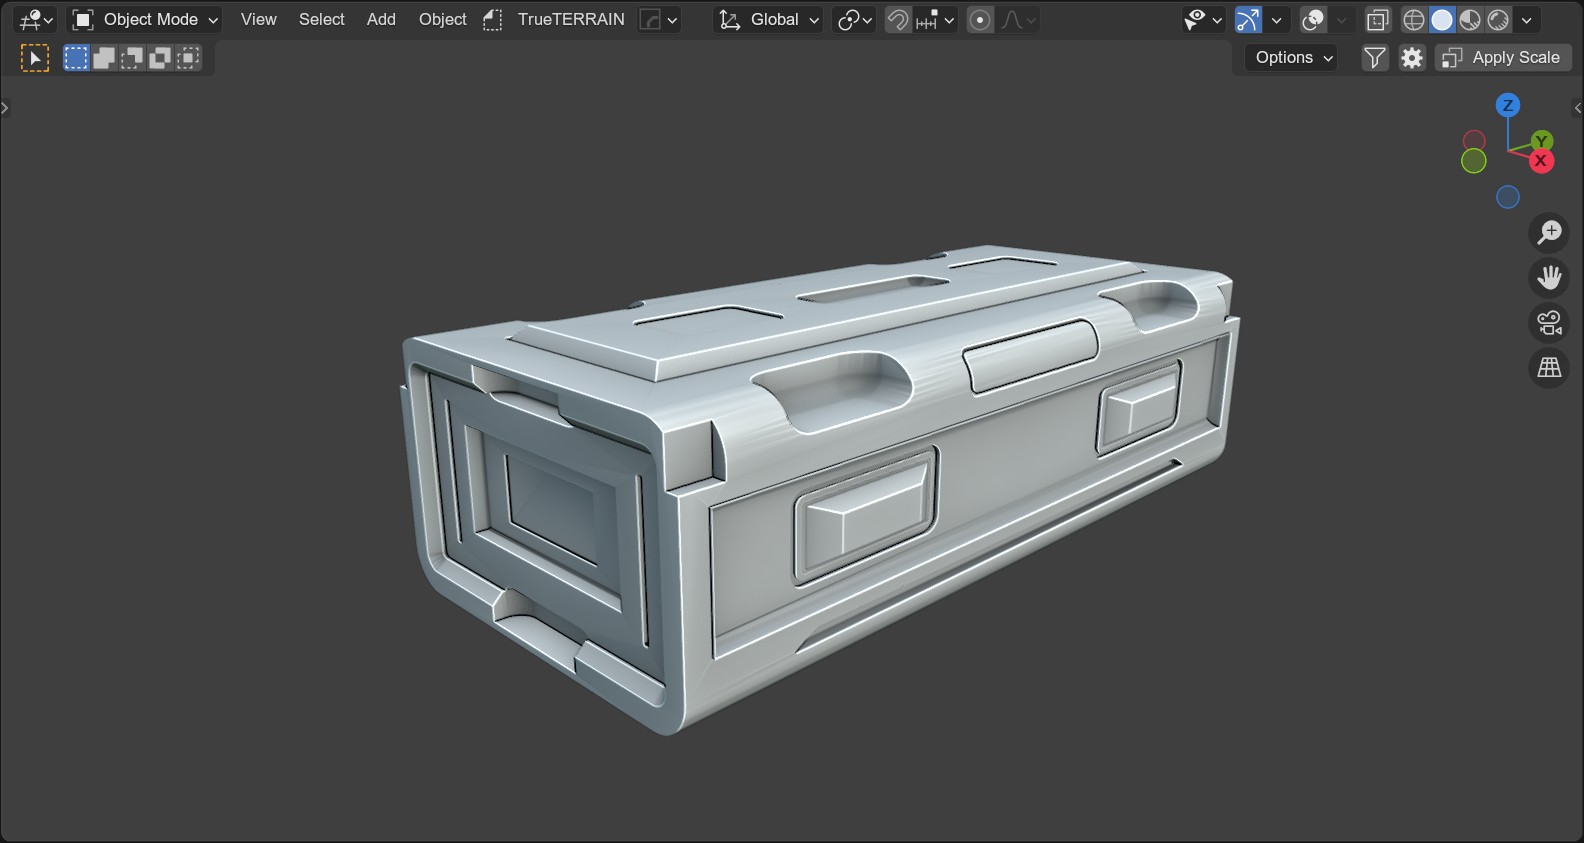The image size is (1584, 843).
Task: Click the filter funnel icon
Action: tap(1375, 58)
